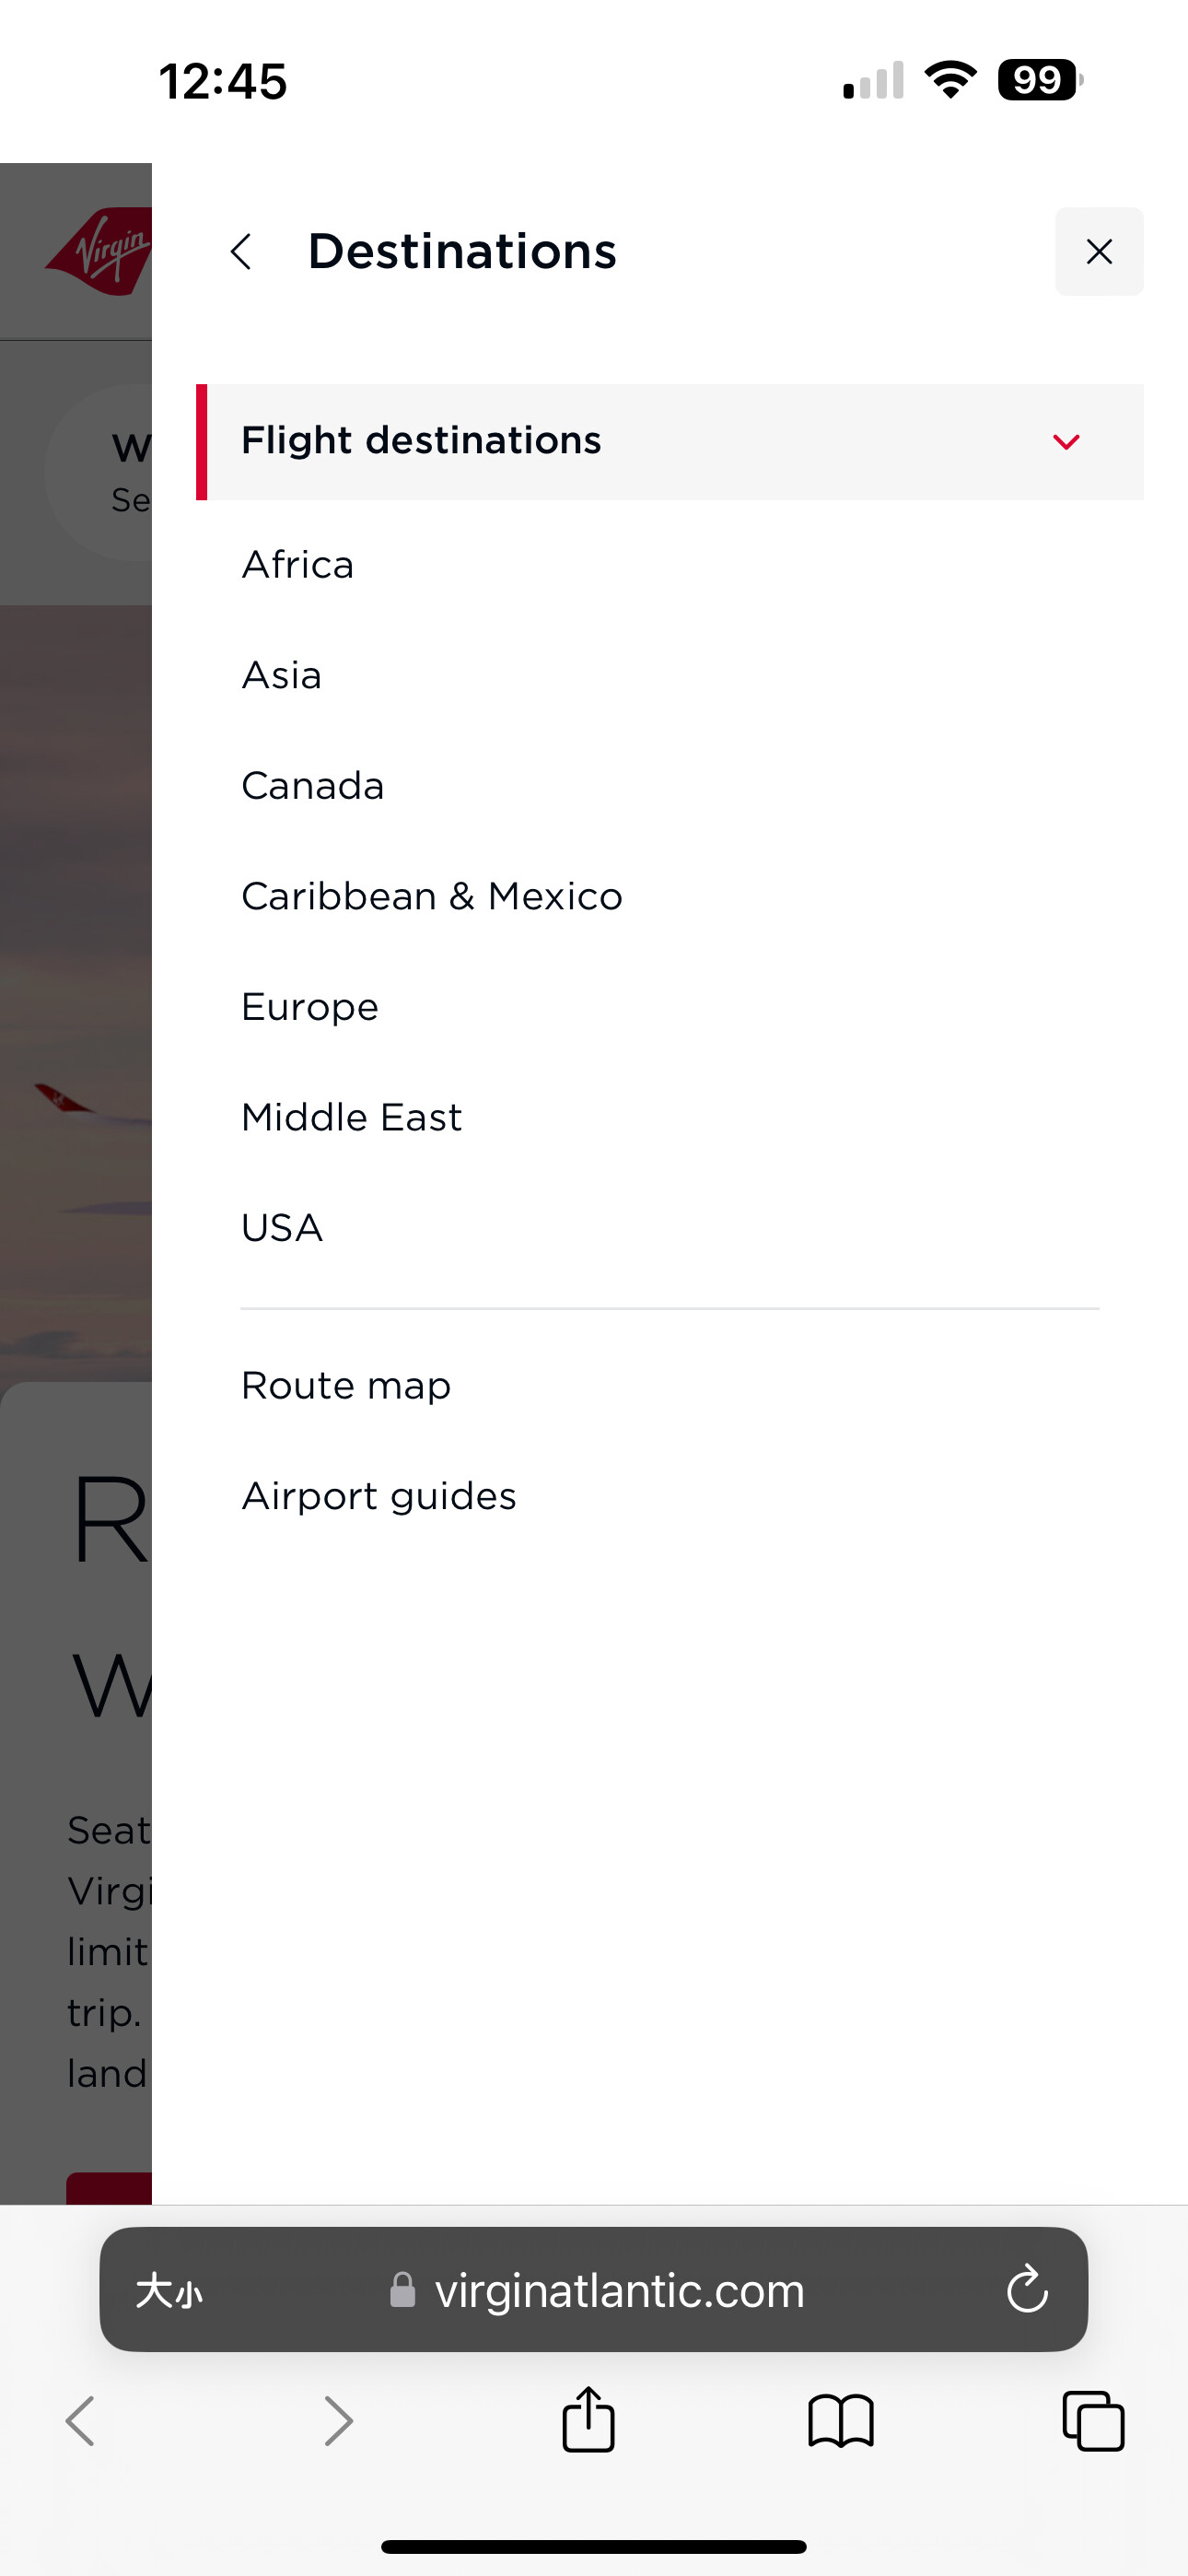Screen dimensions: 1188x2576
Task: Collapse the Flight destinations section
Action: (670, 441)
